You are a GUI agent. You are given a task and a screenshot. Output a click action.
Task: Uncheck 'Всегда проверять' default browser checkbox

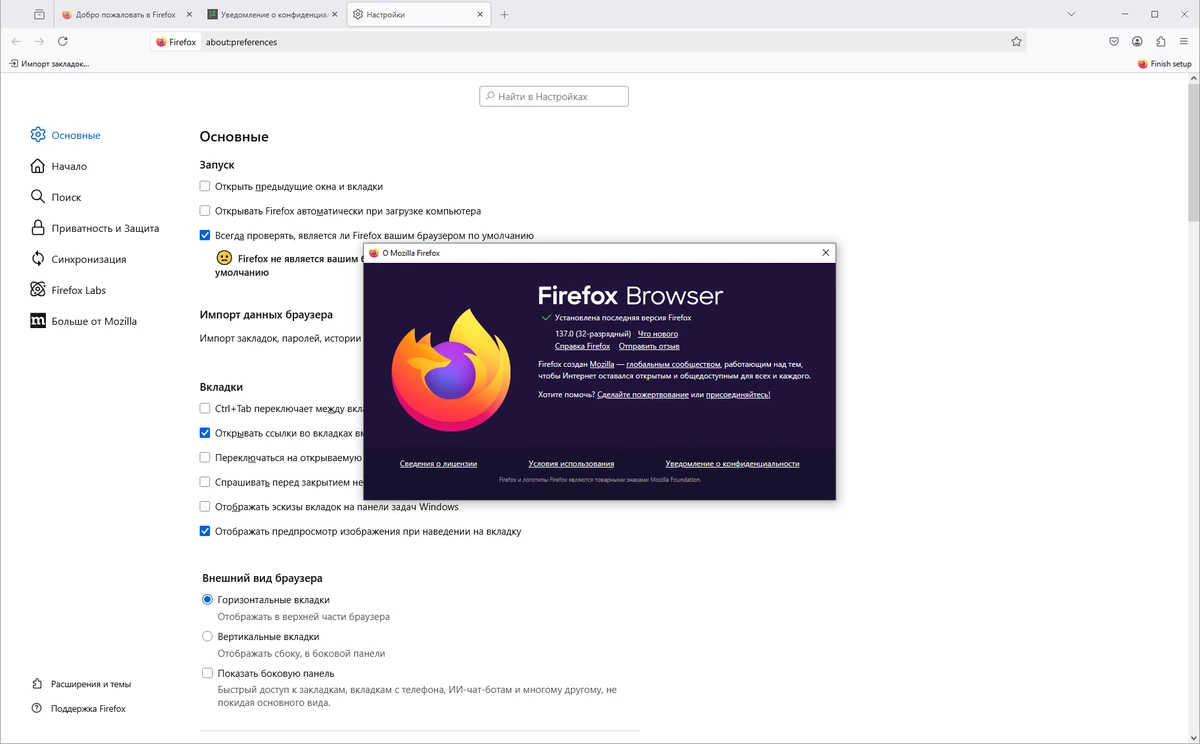205,236
